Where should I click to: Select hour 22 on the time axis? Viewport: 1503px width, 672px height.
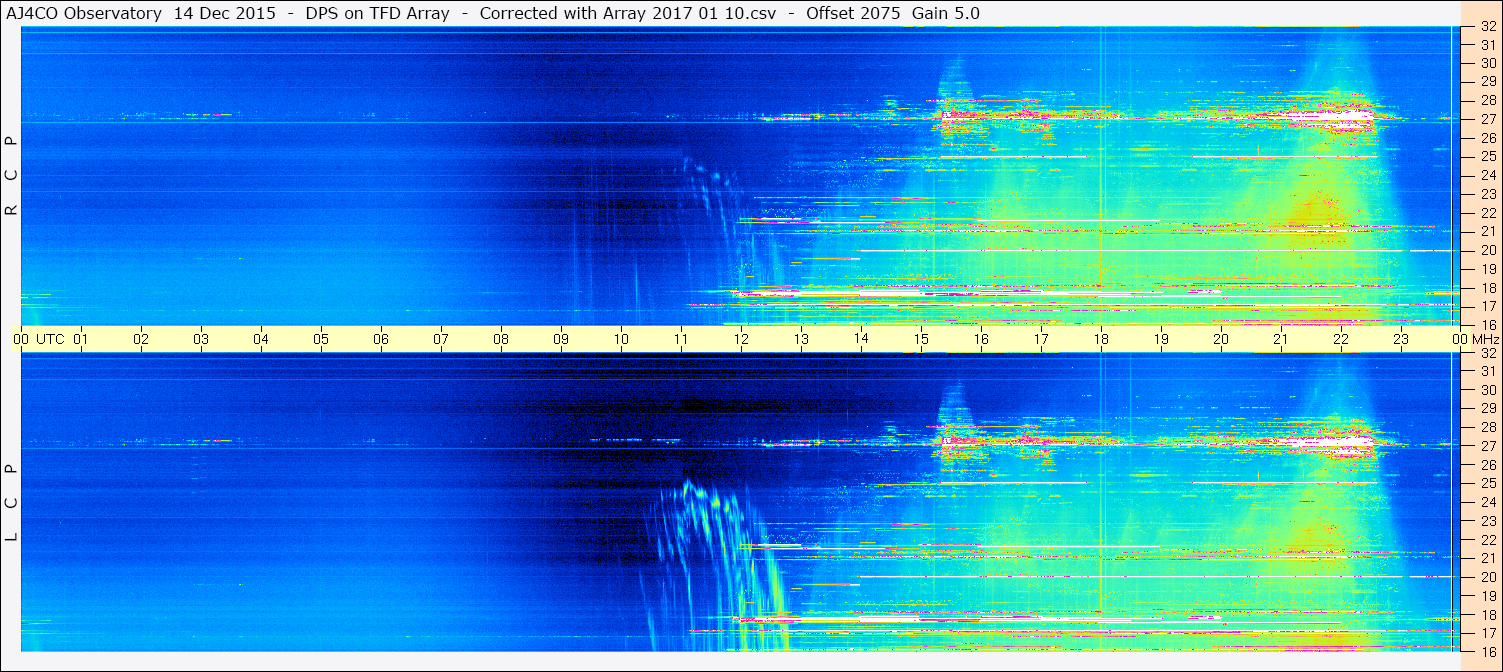pos(1341,339)
